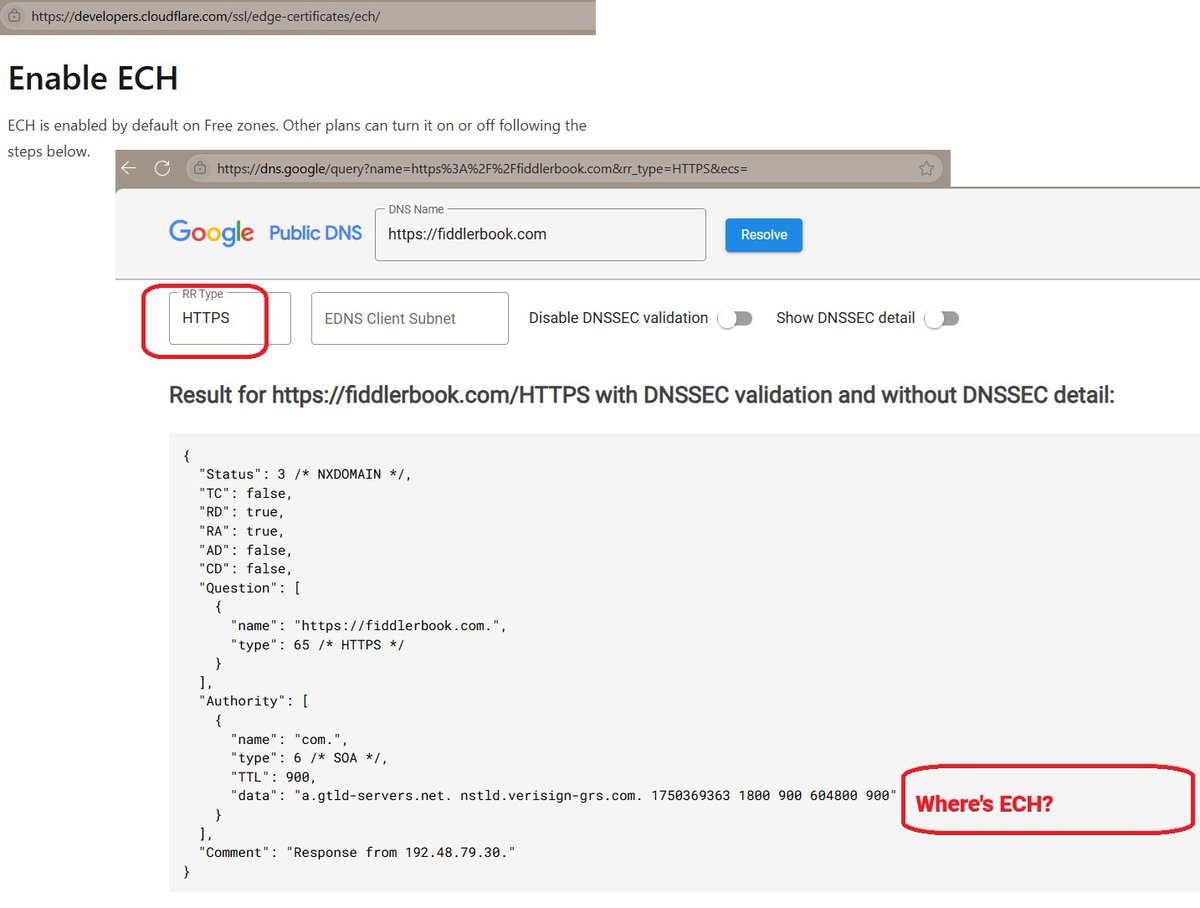The height and width of the screenshot is (908, 1200).
Task: Click the Comment Response from 192.48.79.30 line
Action: pyautogui.click(x=357, y=852)
